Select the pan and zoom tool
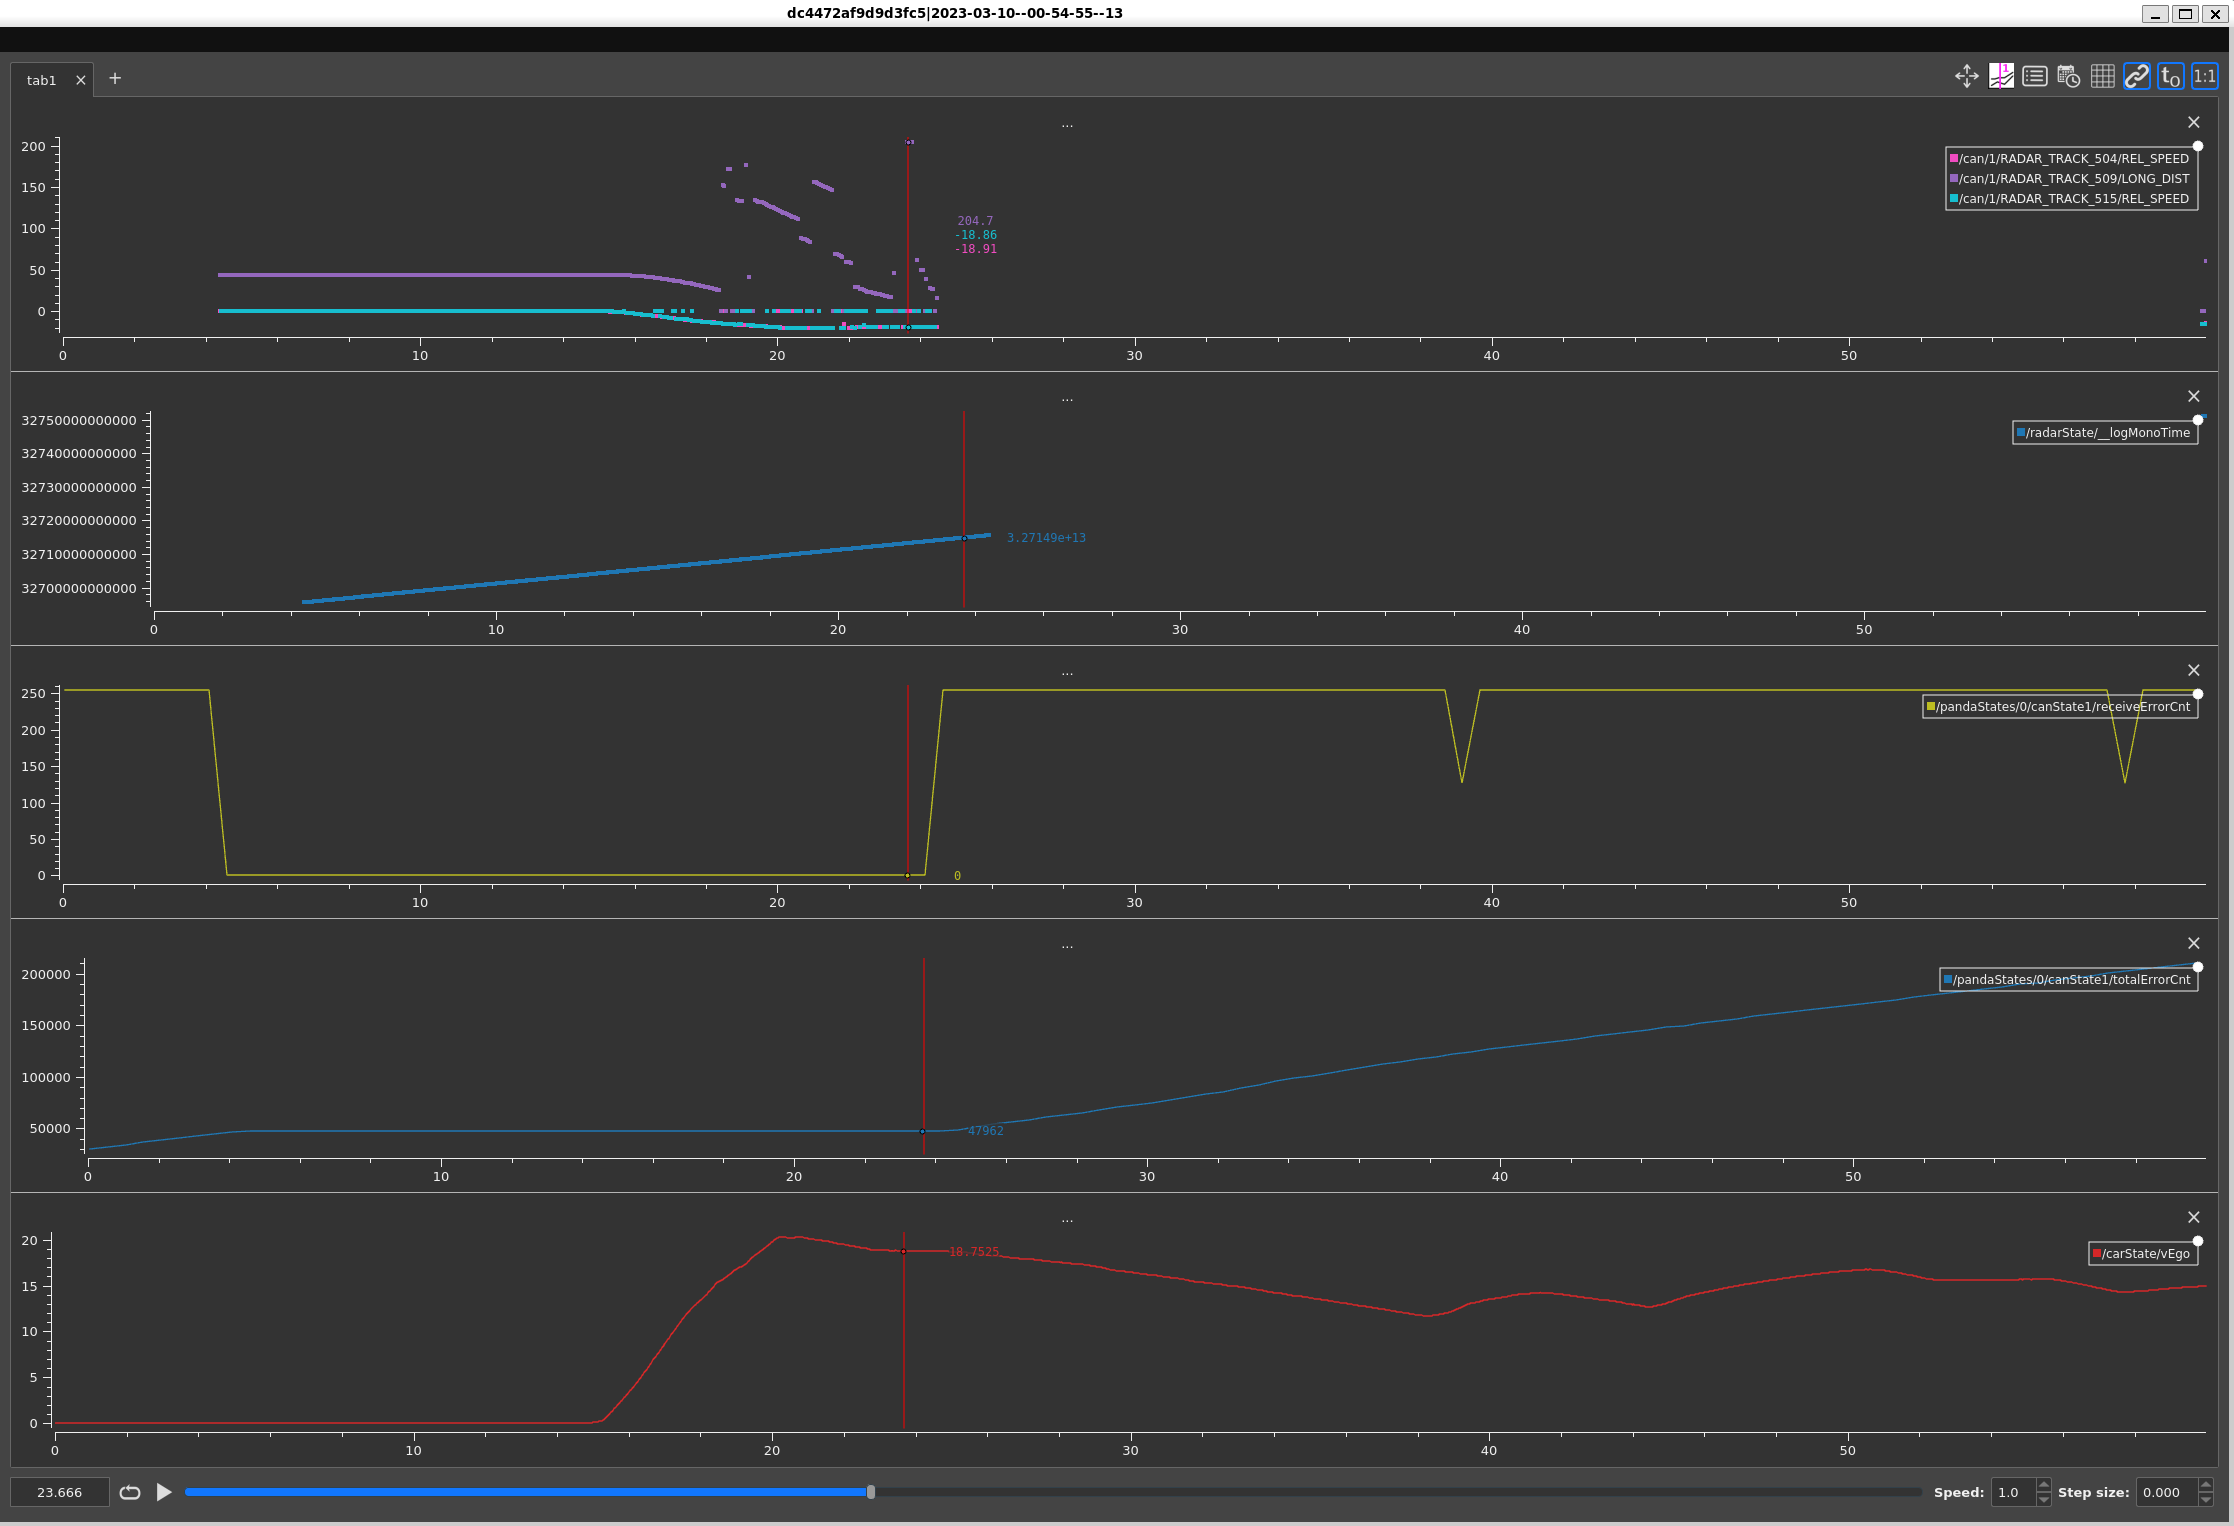This screenshot has height=1526, width=2234. (1966, 76)
